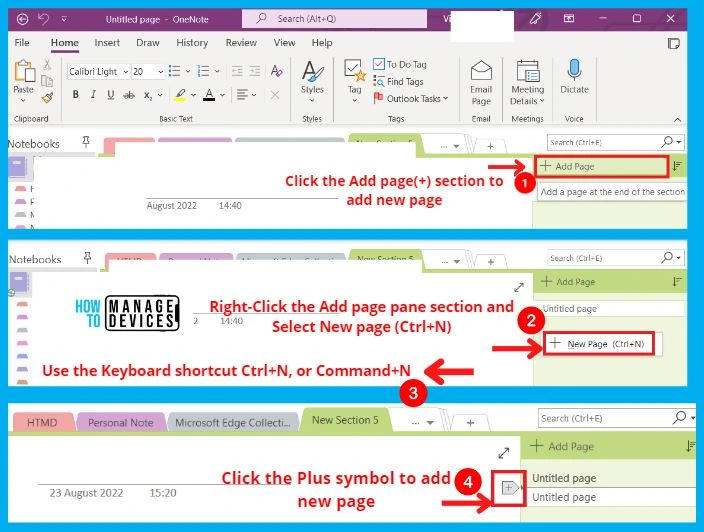Click the Paste clipboard icon

(24, 71)
